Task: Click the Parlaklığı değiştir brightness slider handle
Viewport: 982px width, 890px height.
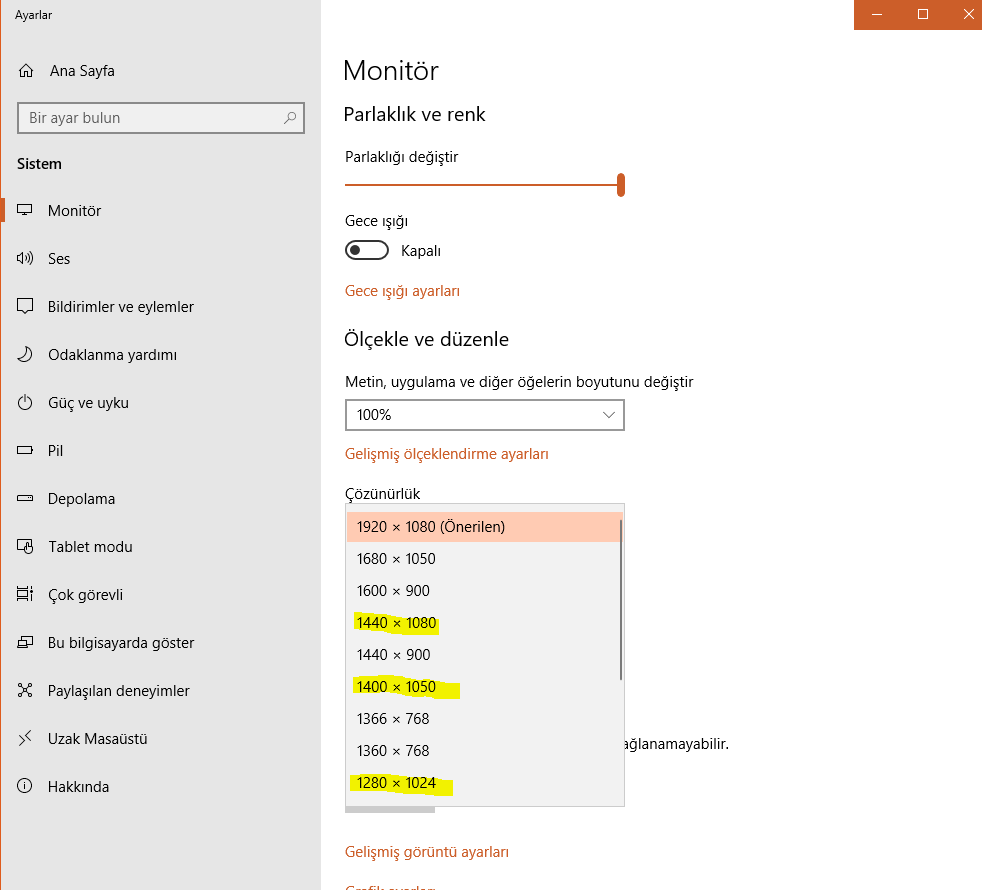Action: (621, 185)
